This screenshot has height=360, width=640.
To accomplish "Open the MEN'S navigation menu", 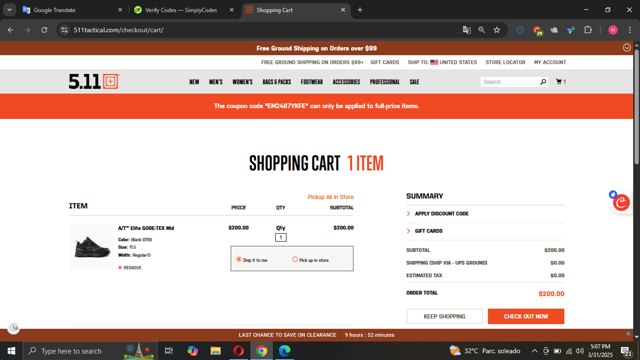I will (x=216, y=82).
